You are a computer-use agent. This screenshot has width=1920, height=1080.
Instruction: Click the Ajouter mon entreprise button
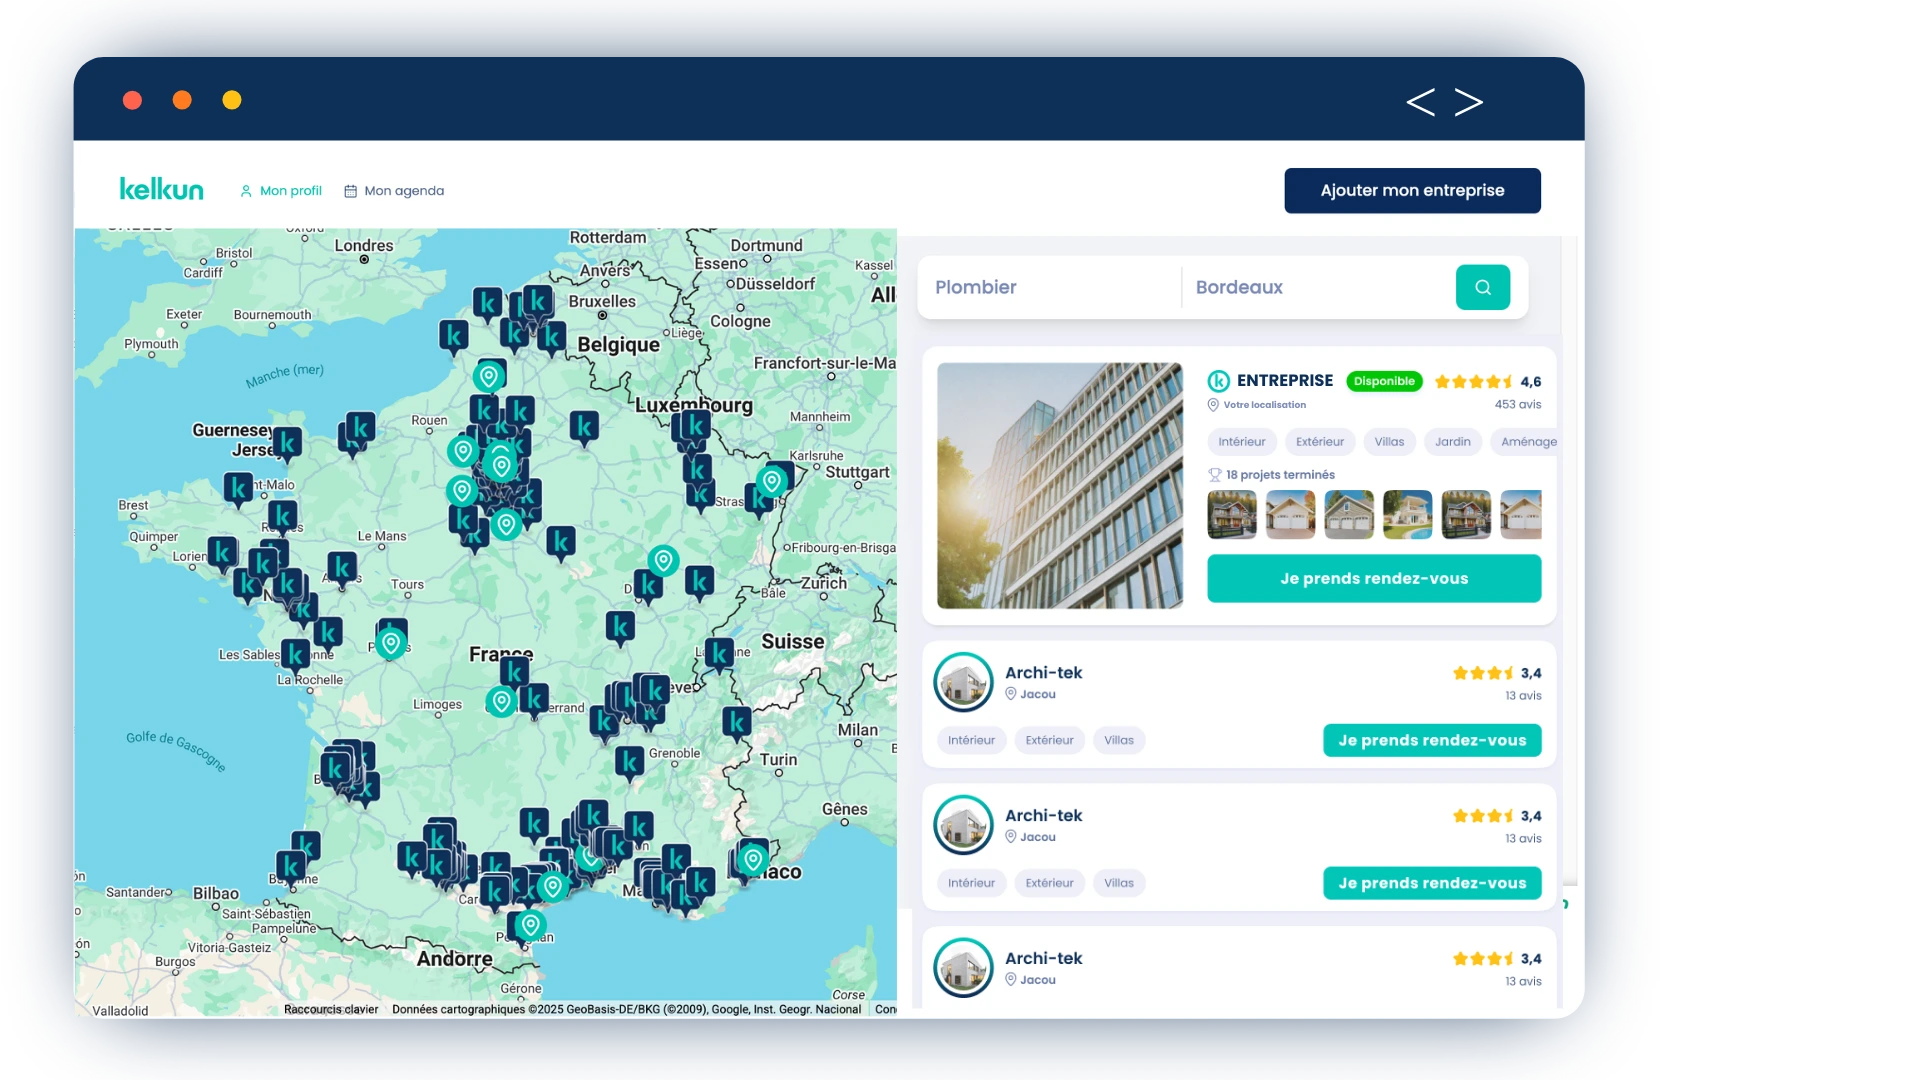(x=1412, y=190)
